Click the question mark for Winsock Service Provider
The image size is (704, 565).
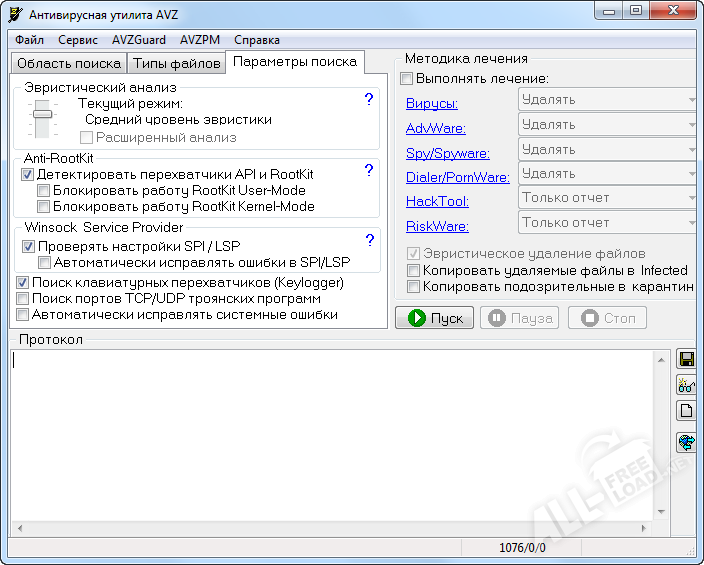click(x=368, y=240)
